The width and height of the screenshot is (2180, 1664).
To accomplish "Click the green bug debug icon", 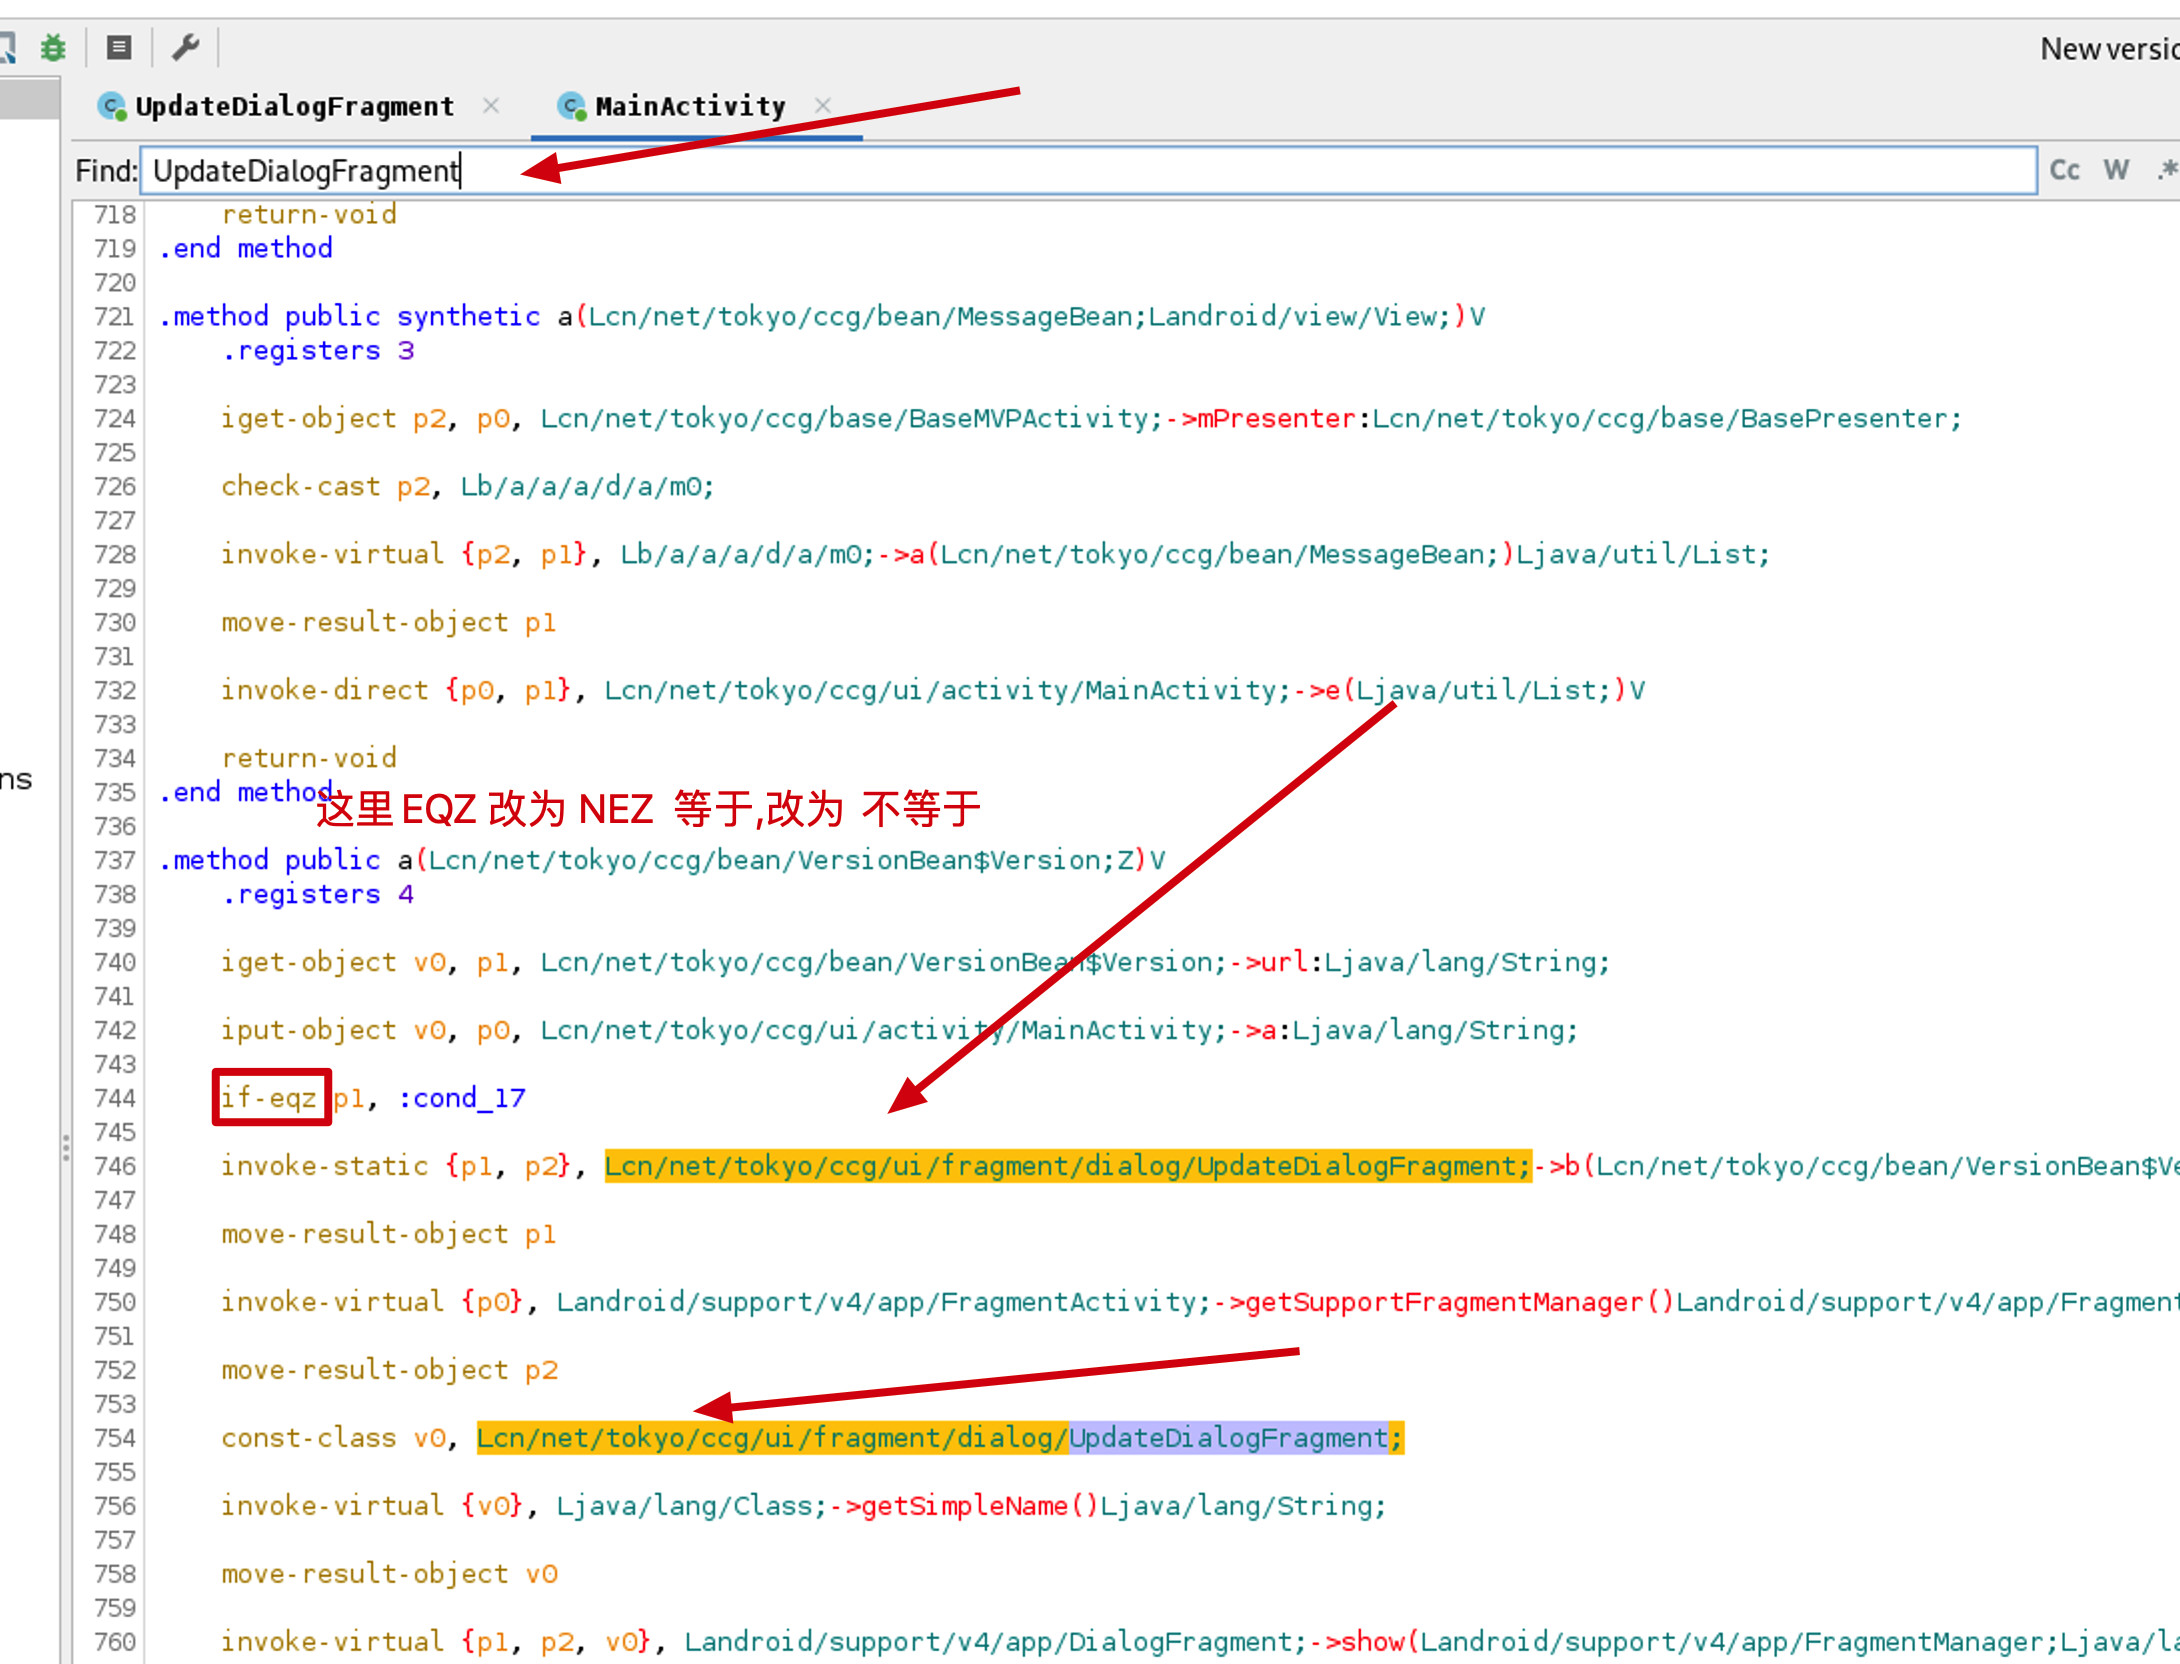I will [x=53, y=47].
